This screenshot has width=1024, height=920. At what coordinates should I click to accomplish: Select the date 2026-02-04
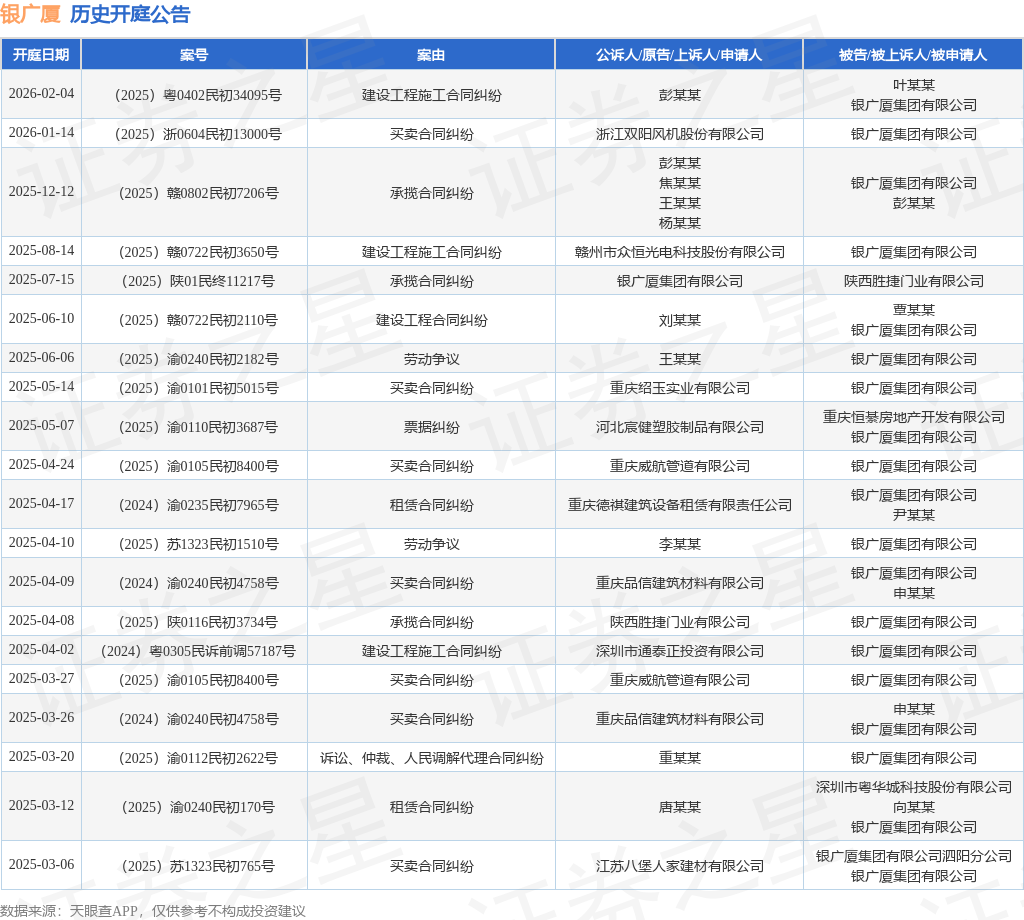pyautogui.click(x=41, y=93)
